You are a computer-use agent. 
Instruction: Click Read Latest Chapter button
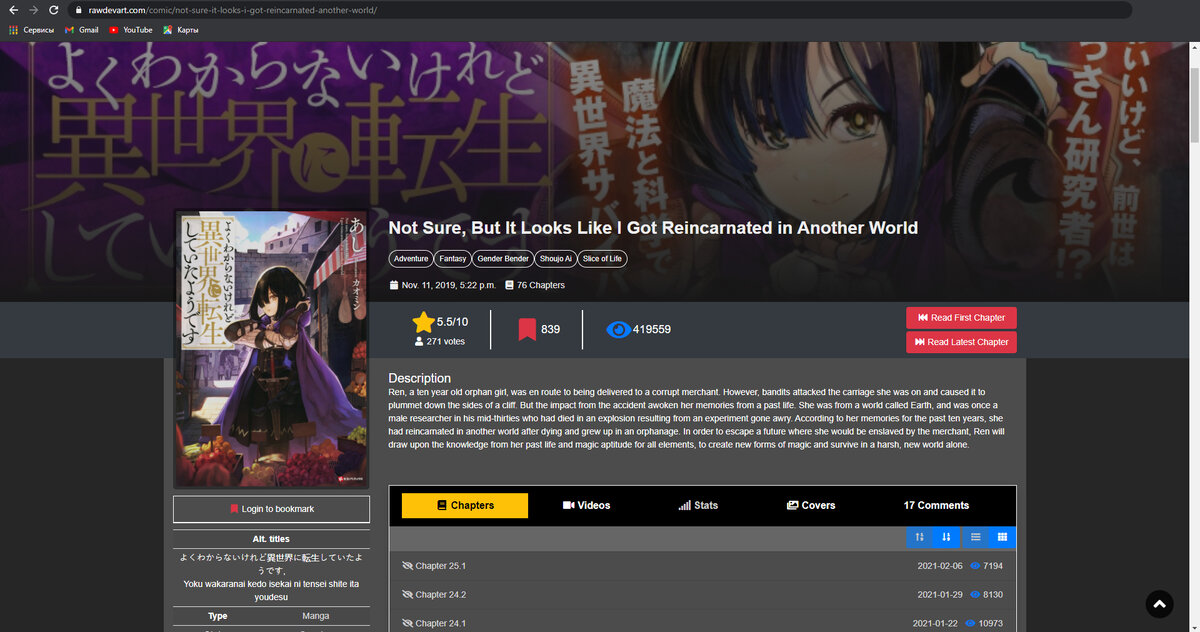pyautogui.click(x=961, y=342)
